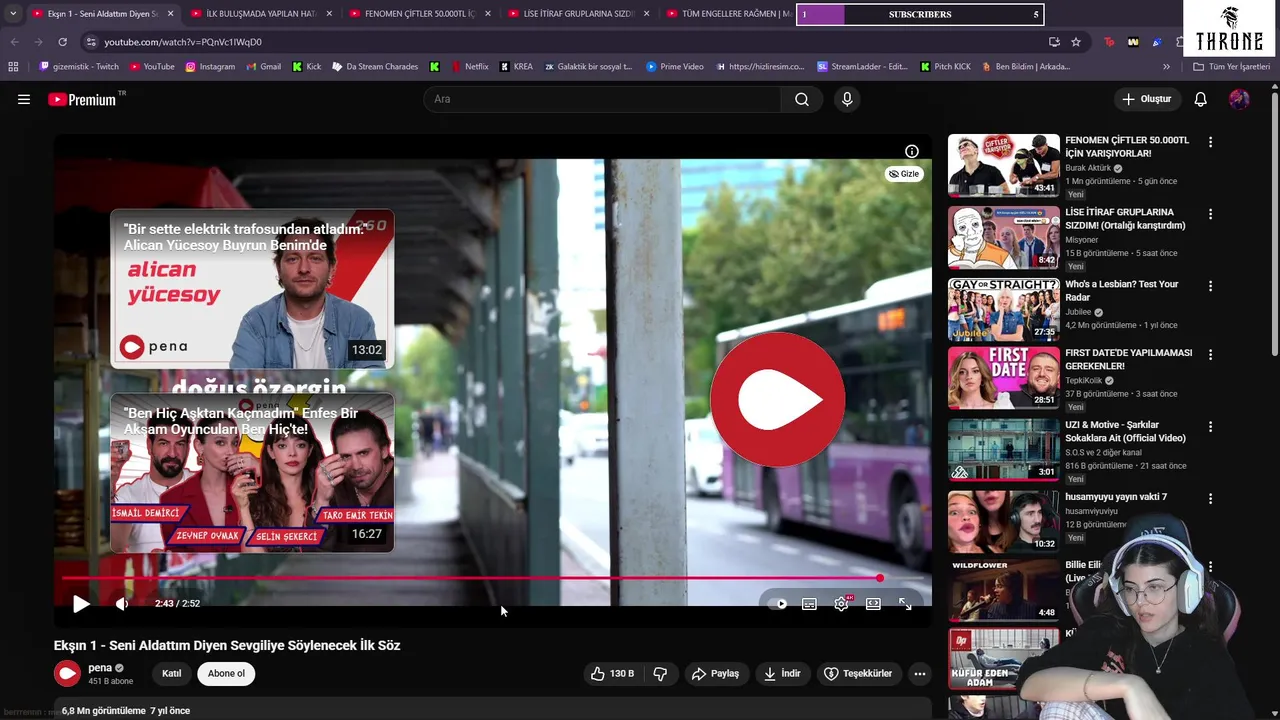The width and height of the screenshot is (1280, 720).
Task: Click the Katıl join button
Action: [172, 674]
